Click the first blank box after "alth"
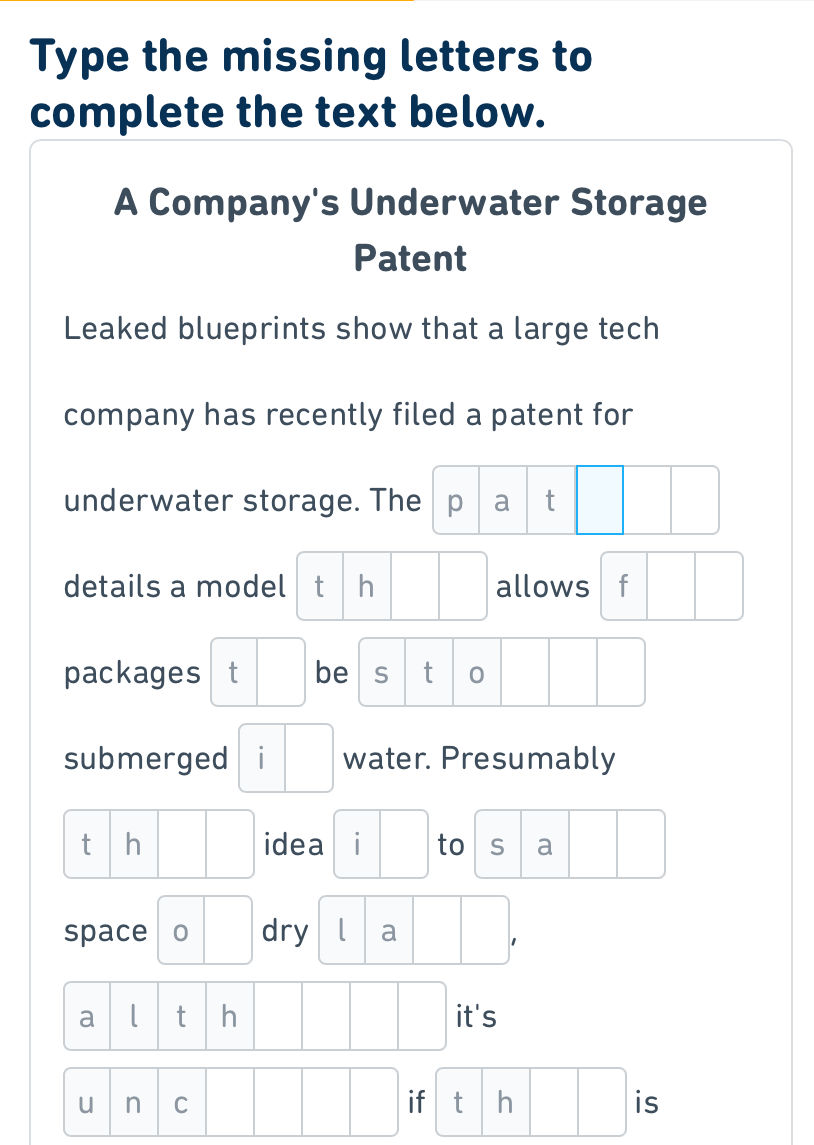The height and width of the screenshot is (1145, 814). click(x=278, y=1016)
